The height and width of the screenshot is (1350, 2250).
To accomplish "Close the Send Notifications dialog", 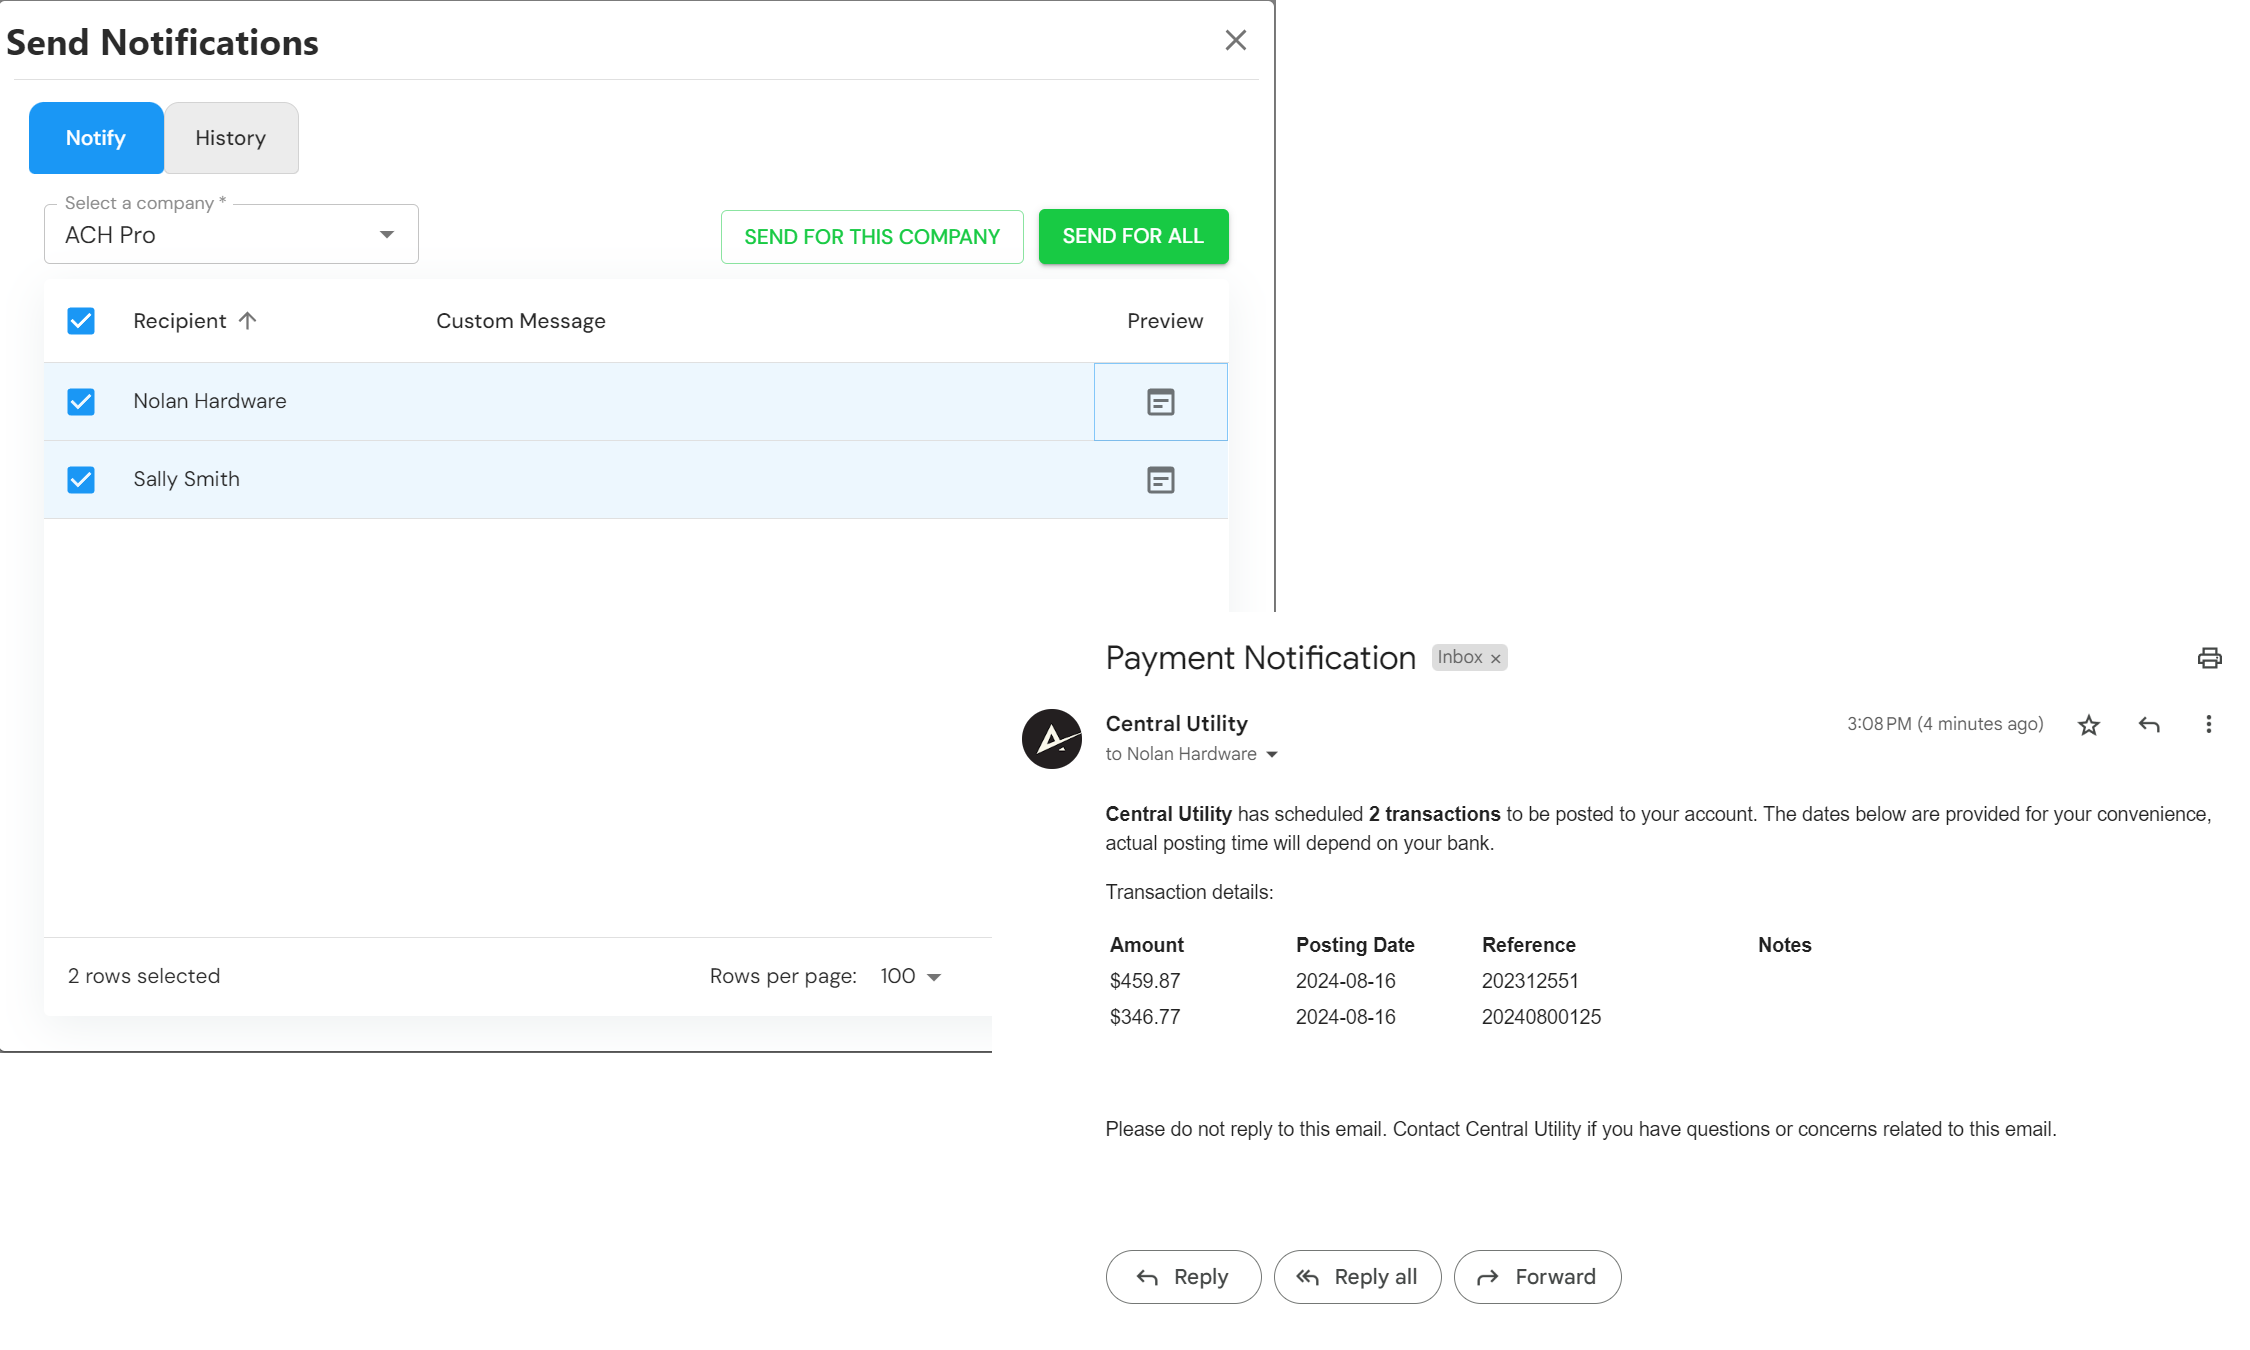I will 1236,40.
